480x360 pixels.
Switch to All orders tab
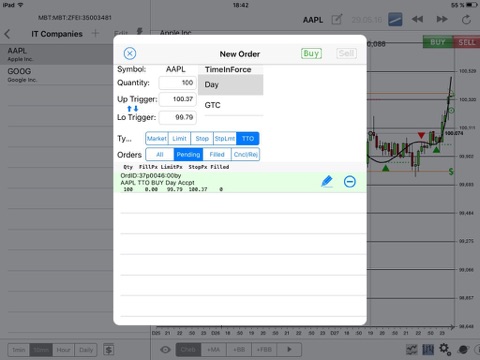pyautogui.click(x=160, y=155)
